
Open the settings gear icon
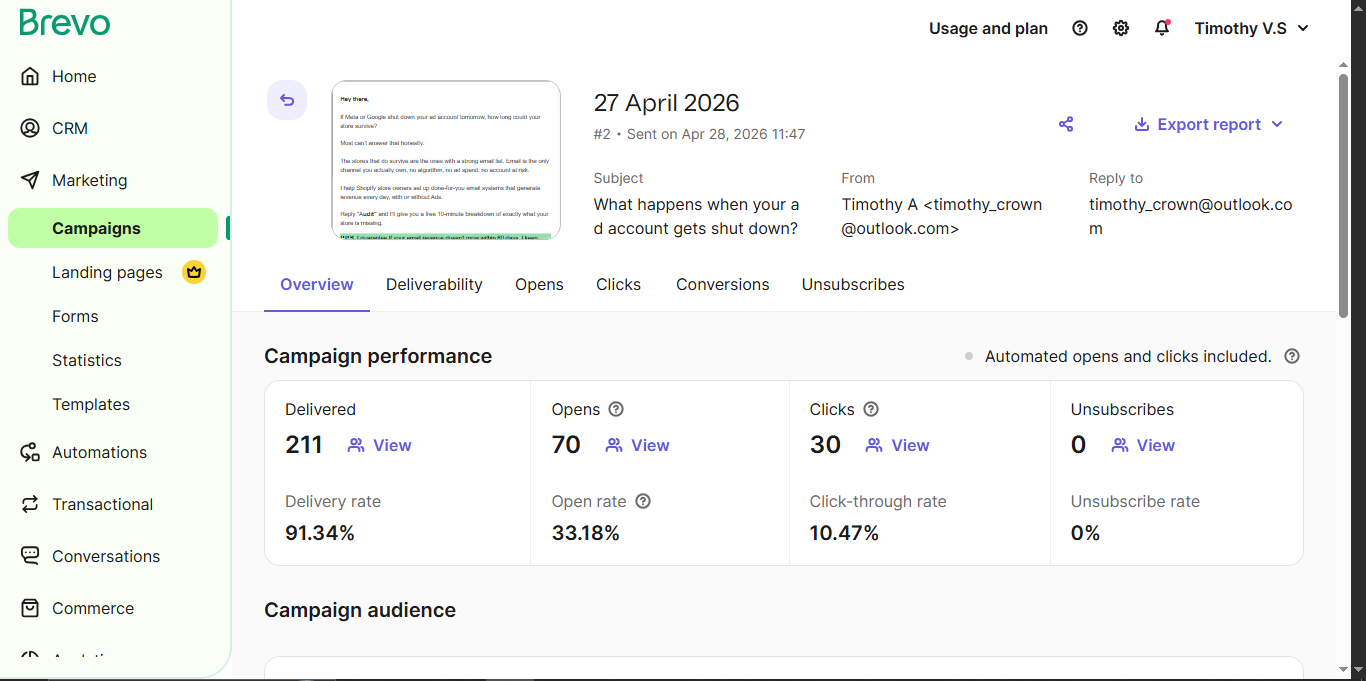point(1121,28)
